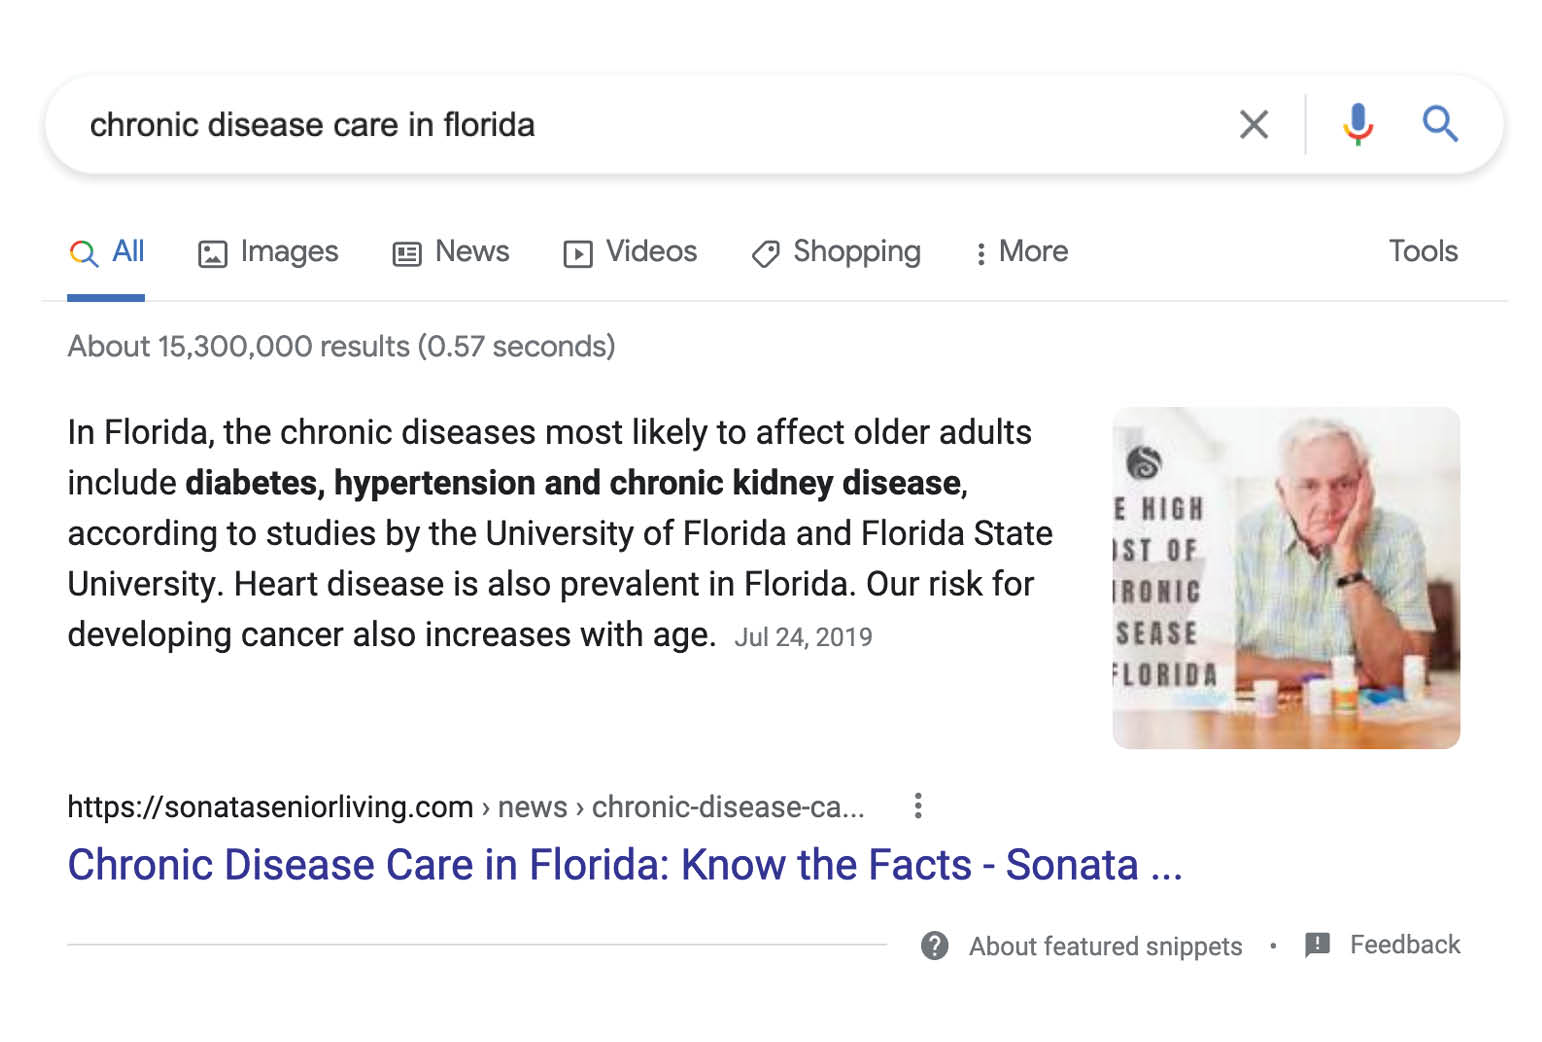This screenshot has height=1042, width=1542.
Task: Expand the More options menu
Action: 1021,252
